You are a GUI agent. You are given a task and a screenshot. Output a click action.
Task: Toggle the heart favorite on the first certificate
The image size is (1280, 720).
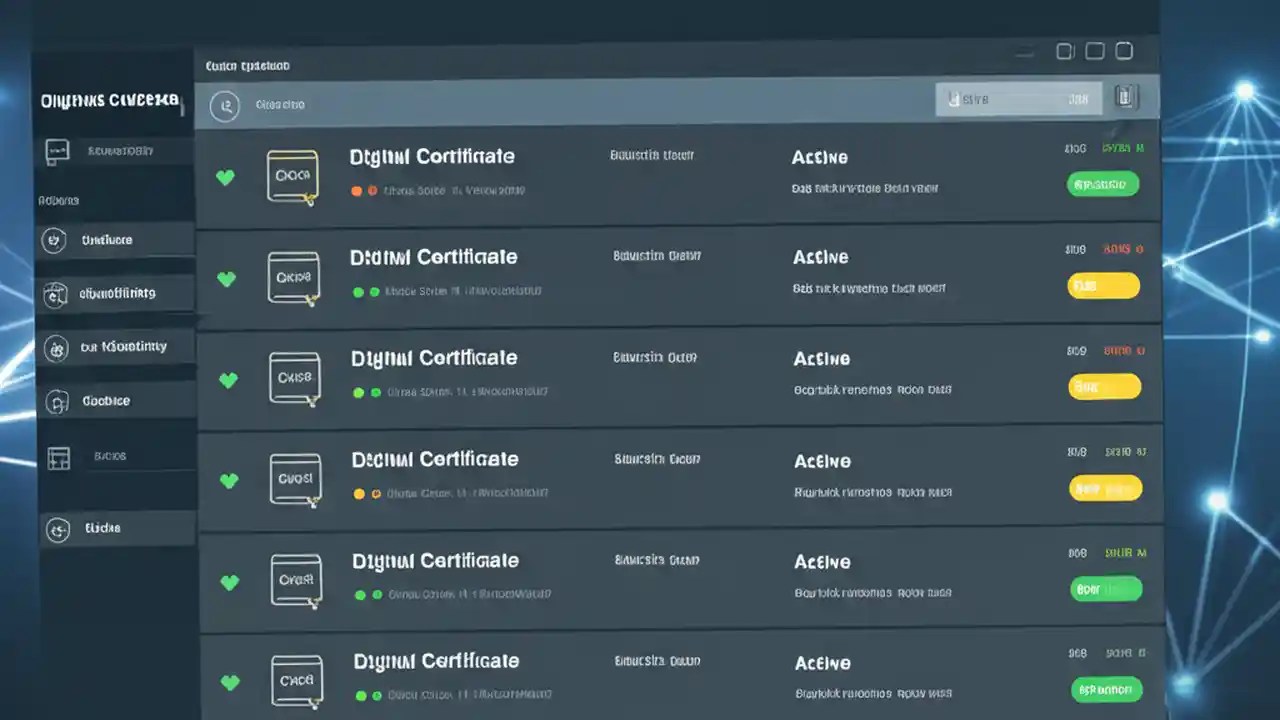tap(226, 178)
